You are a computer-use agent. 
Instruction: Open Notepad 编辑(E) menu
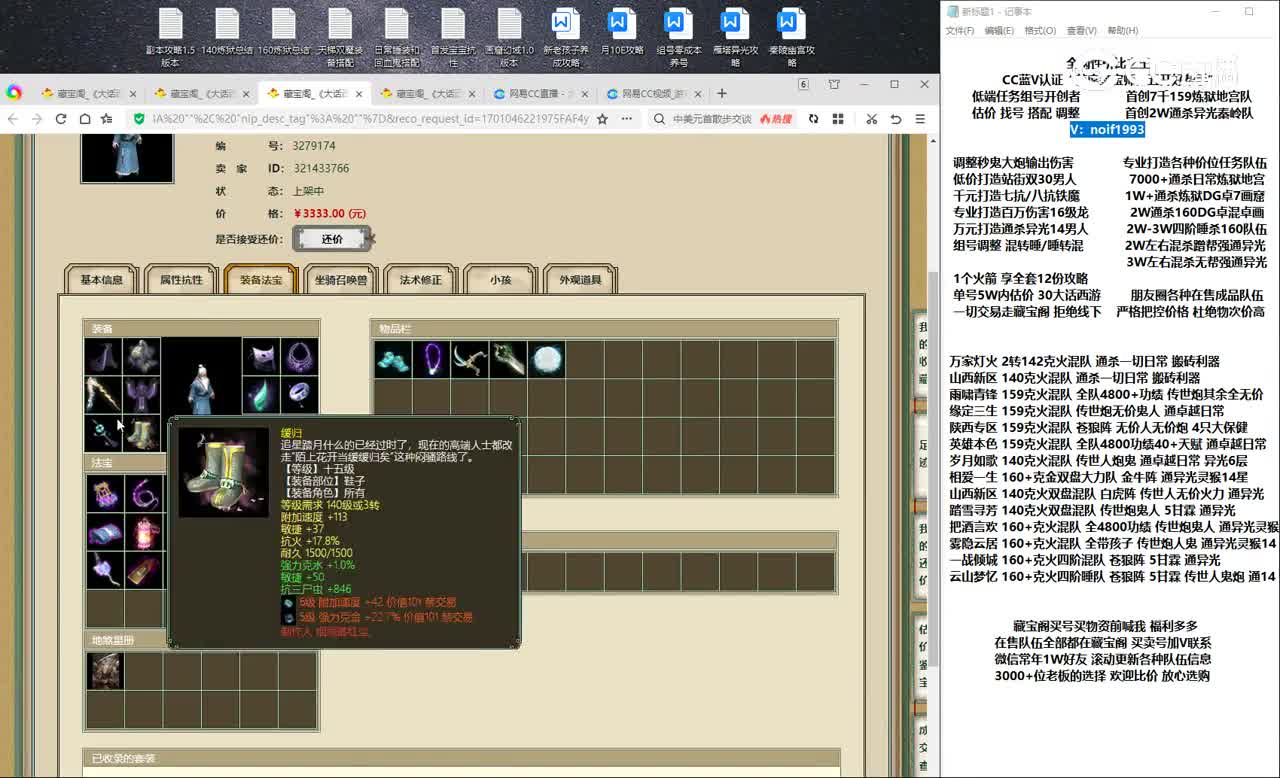point(999,31)
